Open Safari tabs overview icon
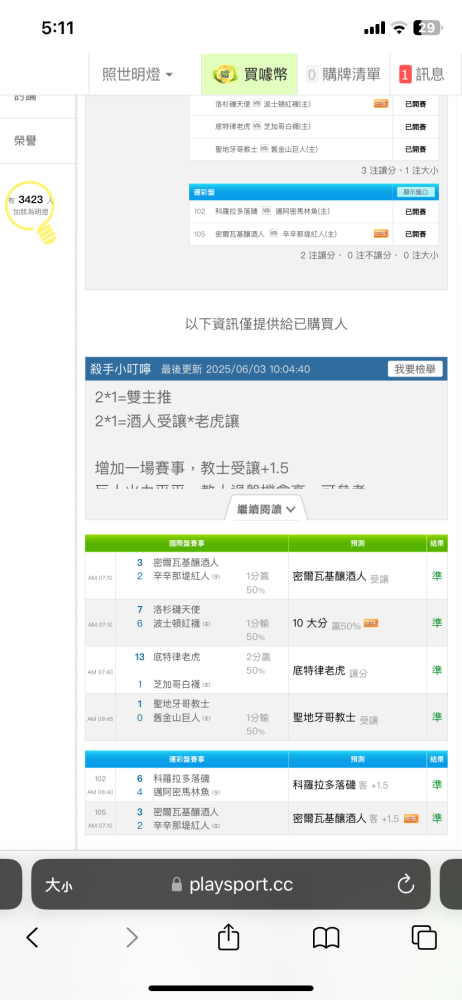Image resolution: width=462 pixels, height=1000 pixels. tap(424, 938)
